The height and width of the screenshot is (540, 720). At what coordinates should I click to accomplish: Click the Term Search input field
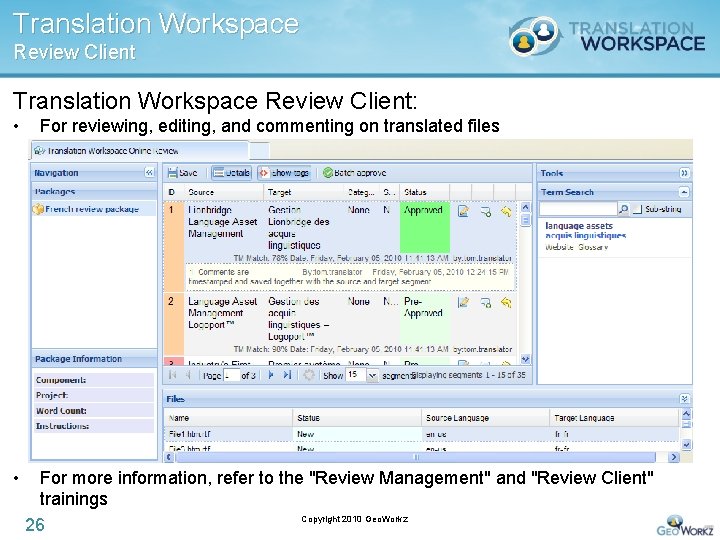[x=578, y=209]
